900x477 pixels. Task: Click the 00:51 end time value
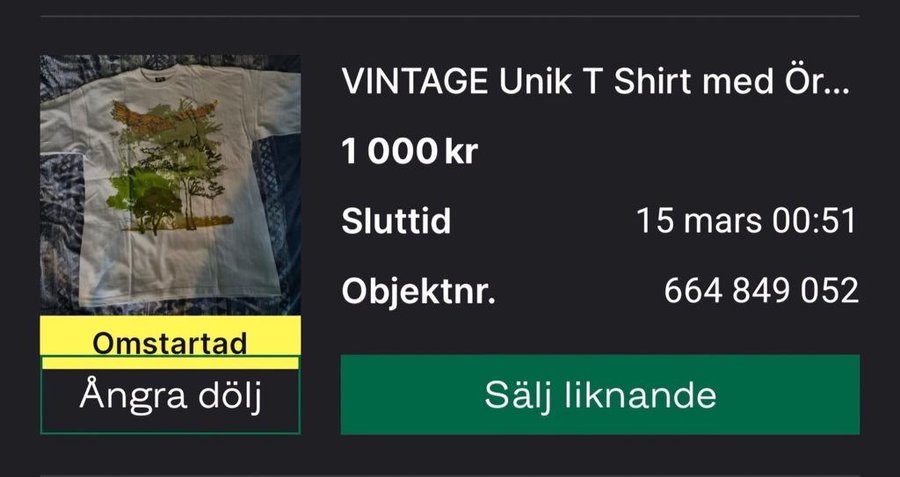(813, 221)
